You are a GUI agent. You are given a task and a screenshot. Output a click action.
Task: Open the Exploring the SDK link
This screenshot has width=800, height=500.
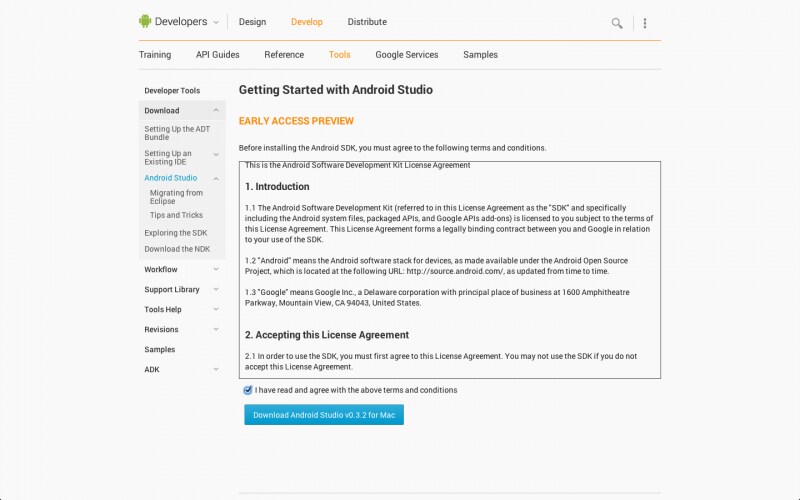click(175, 233)
